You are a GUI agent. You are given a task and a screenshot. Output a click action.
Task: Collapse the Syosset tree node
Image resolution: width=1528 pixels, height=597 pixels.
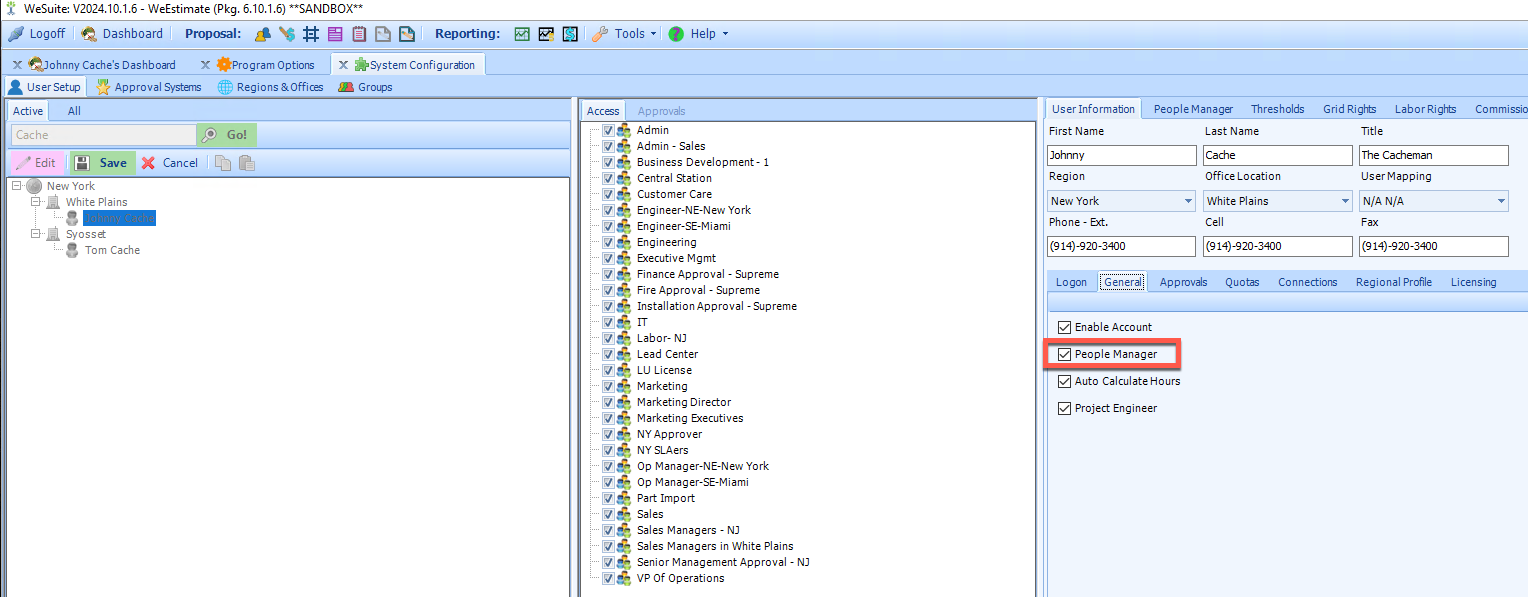[36, 234]
